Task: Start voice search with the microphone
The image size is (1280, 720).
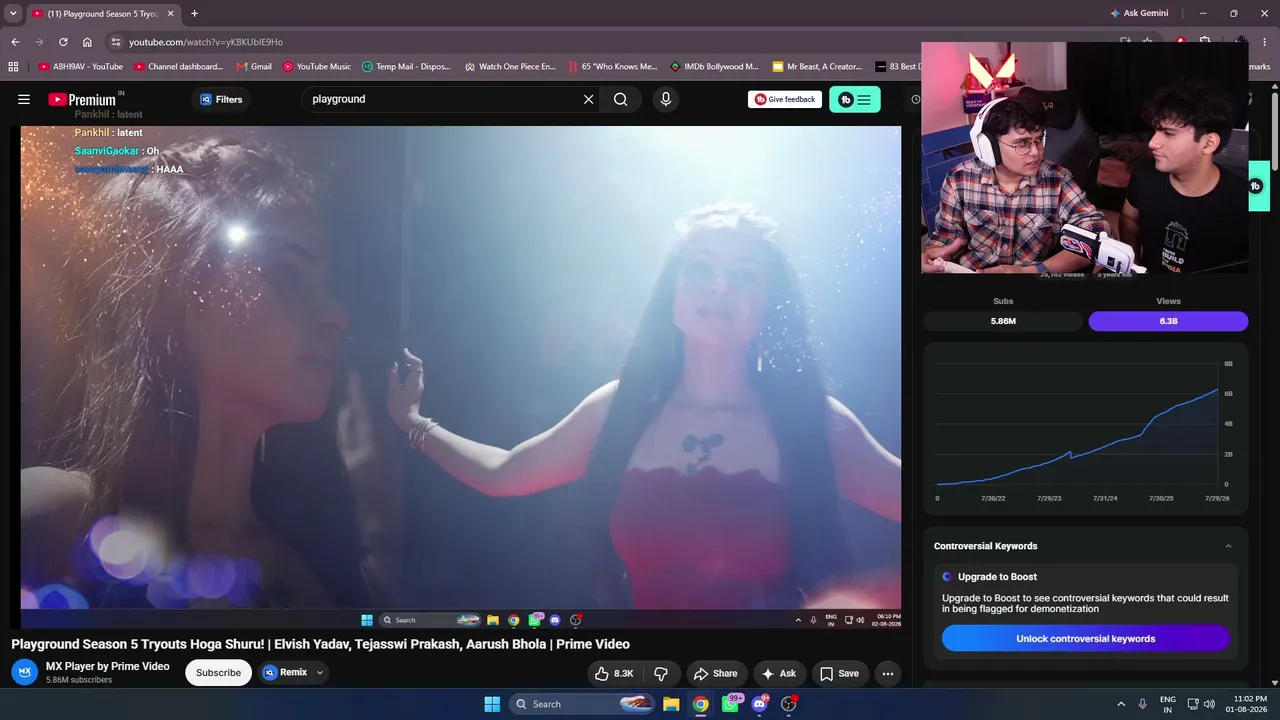Action: coord(665,99)
